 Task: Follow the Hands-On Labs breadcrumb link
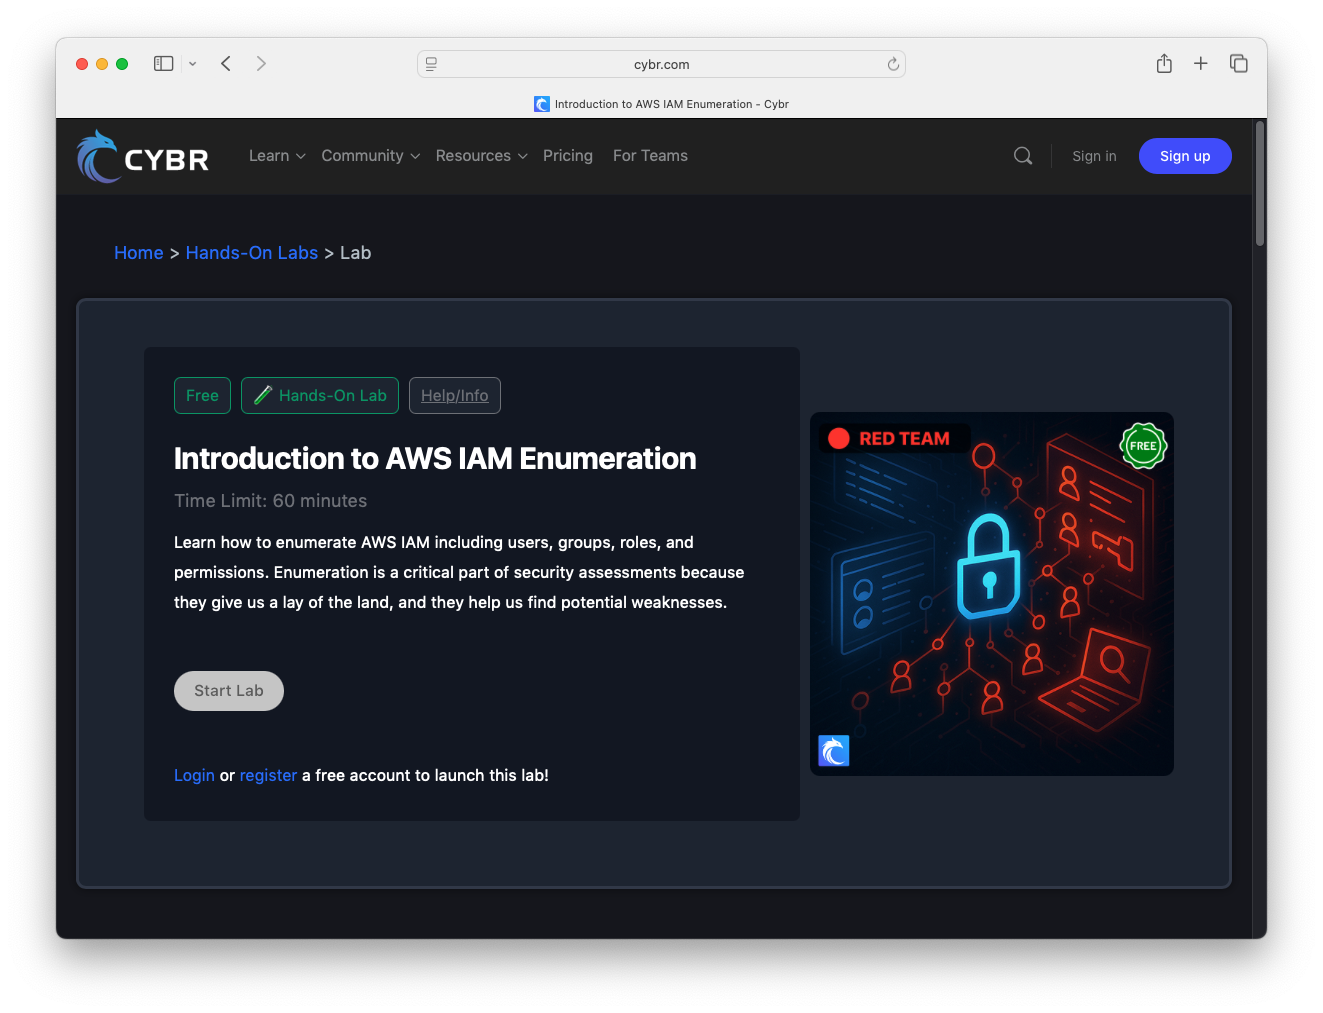(x=251, y=253)
